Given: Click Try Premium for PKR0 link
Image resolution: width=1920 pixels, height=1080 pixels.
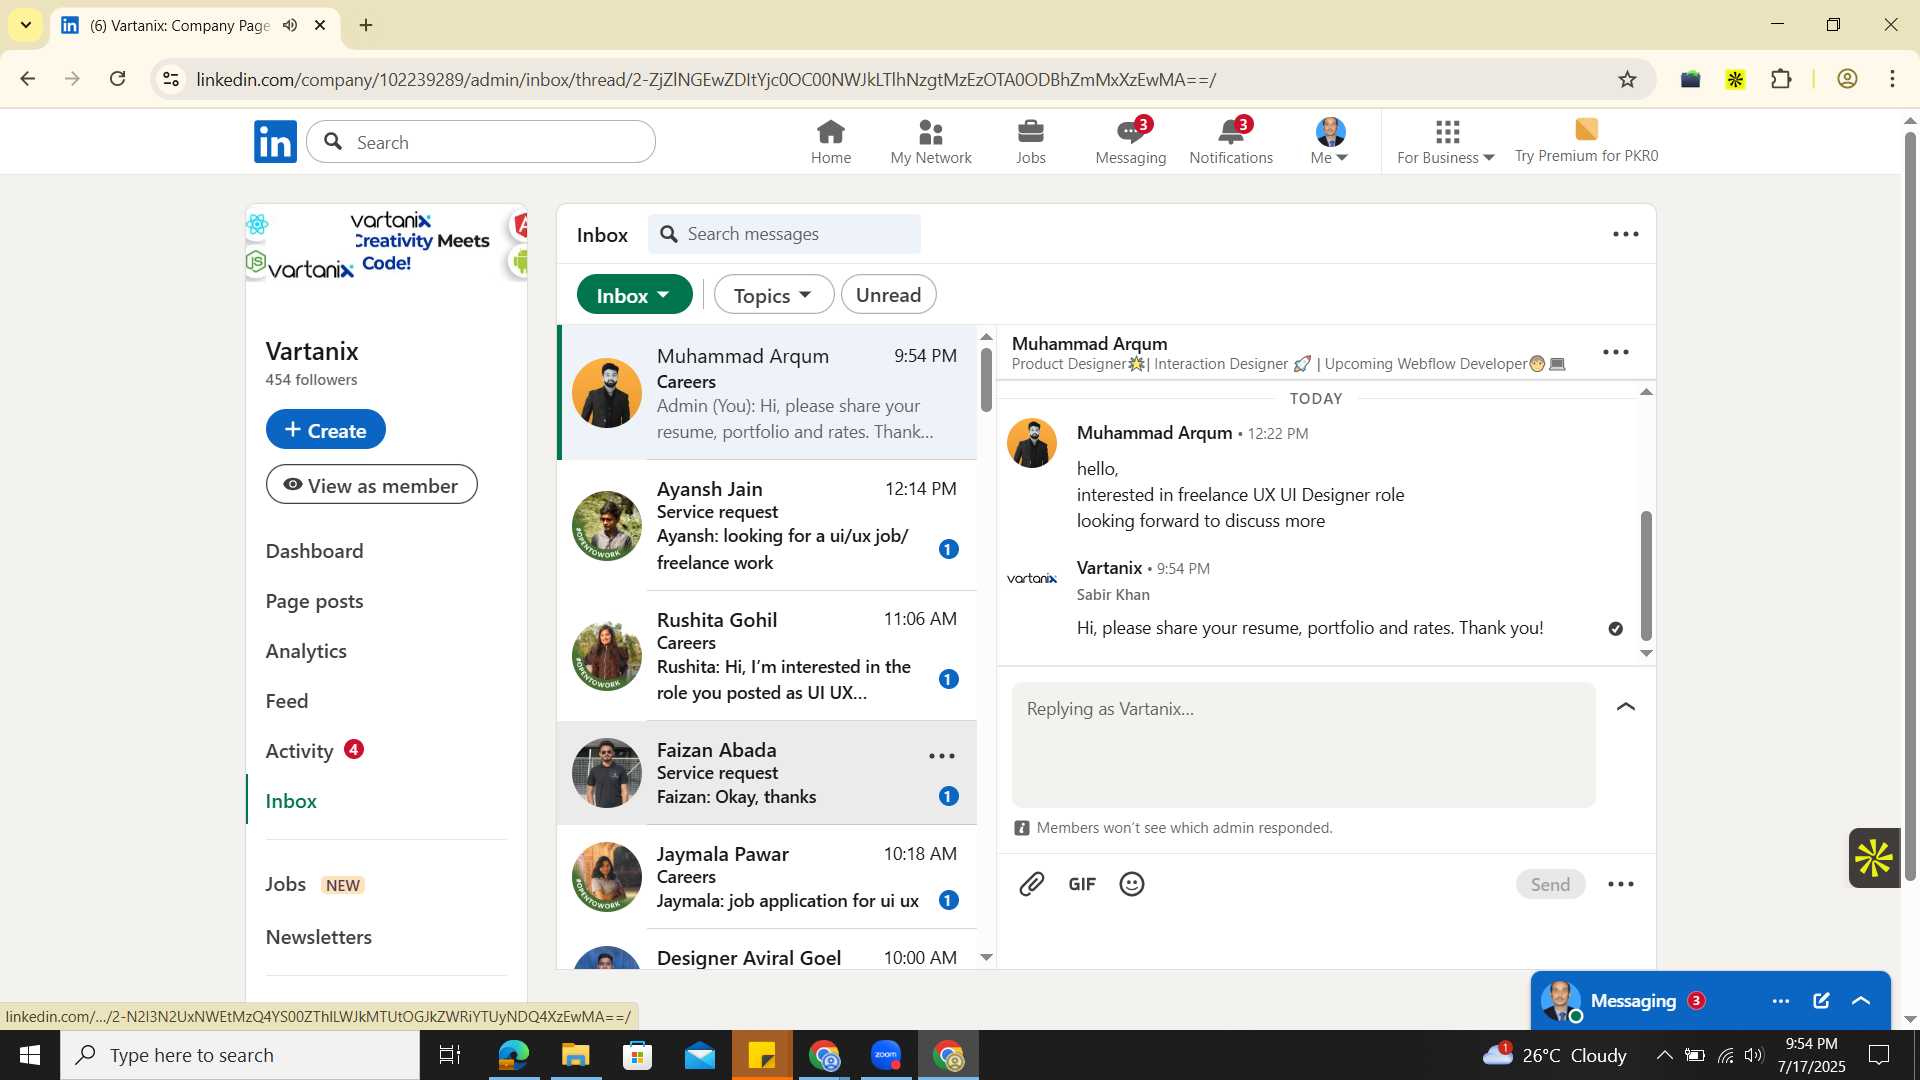Looking at the screenshot, I should 1586,142.
